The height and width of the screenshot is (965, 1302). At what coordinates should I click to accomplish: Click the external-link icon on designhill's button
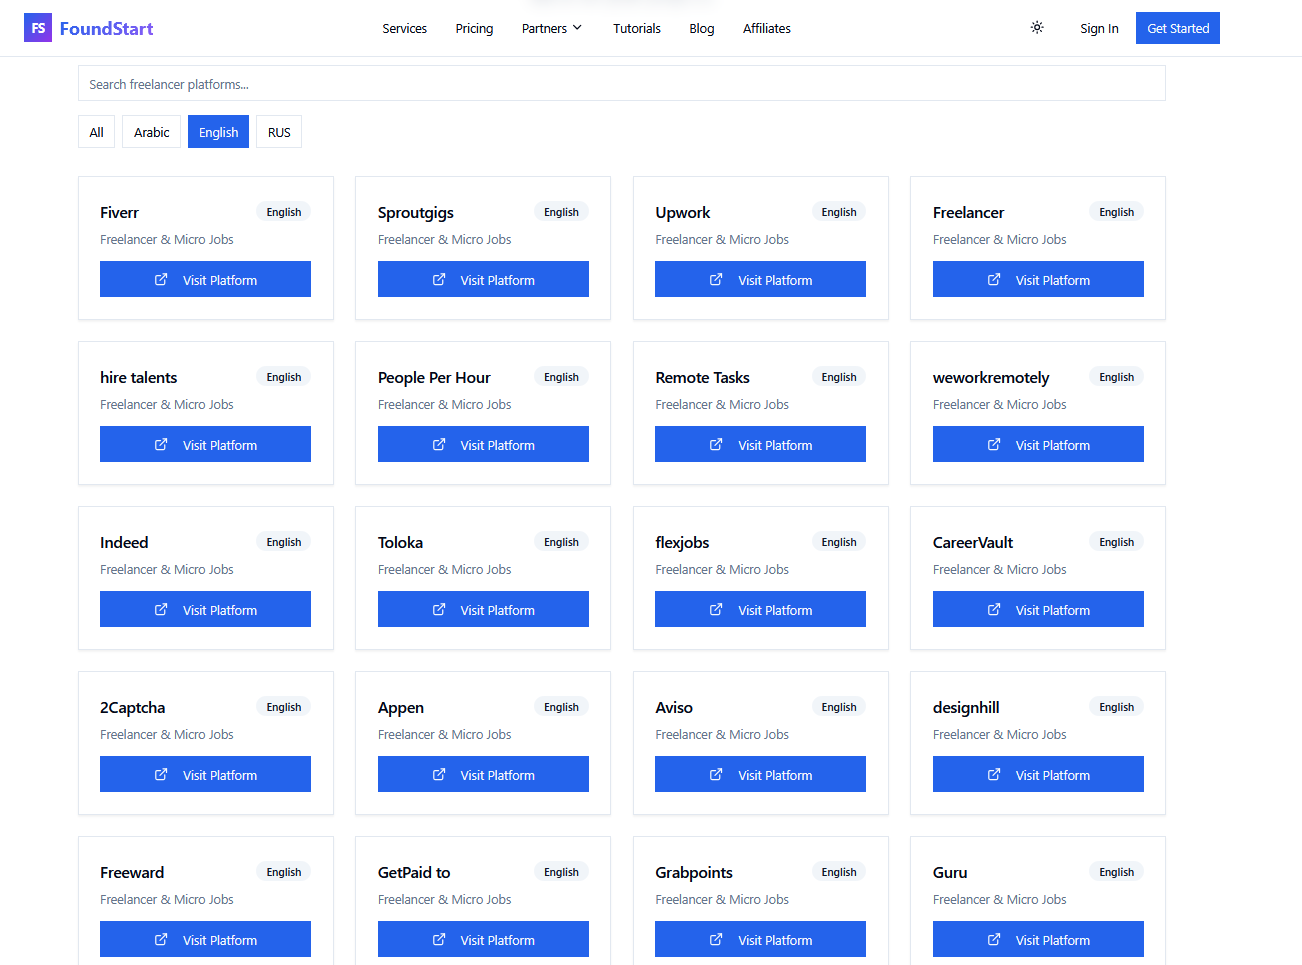(x=994, y=774)
